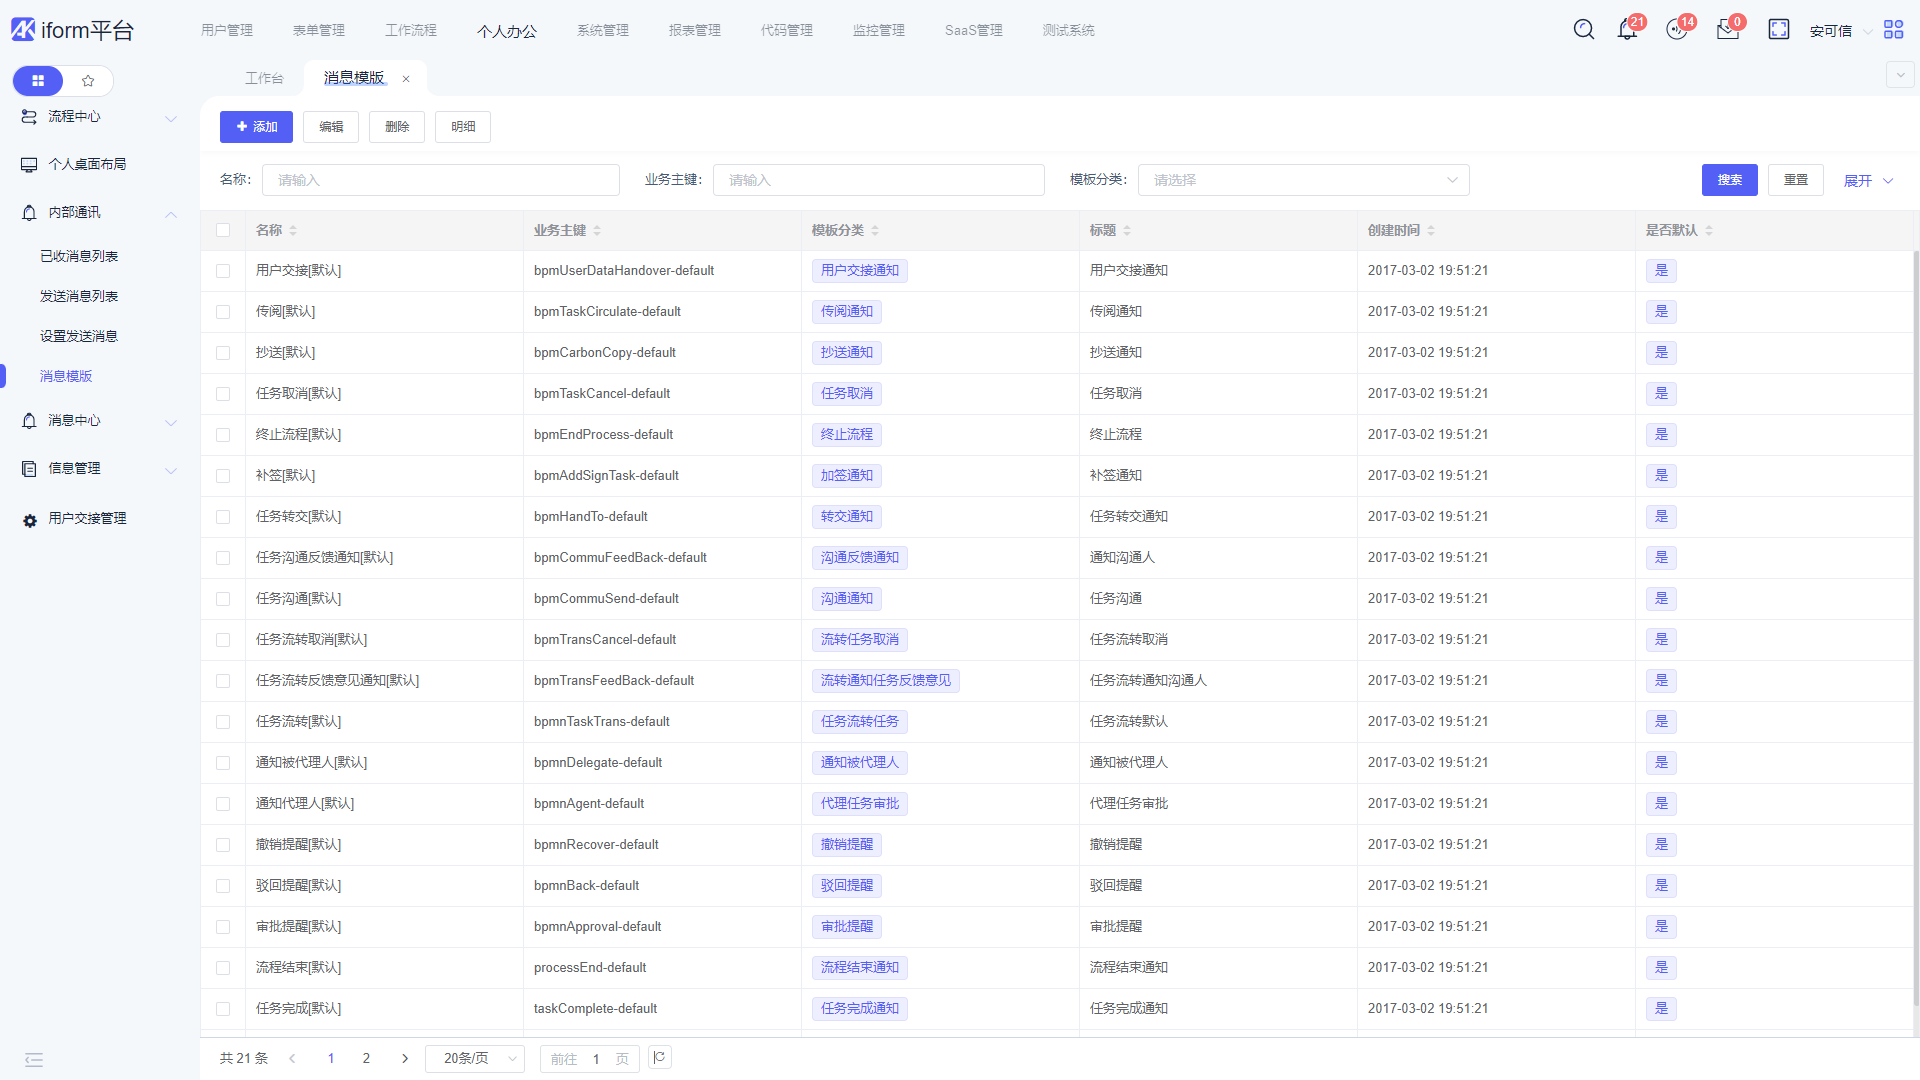The width and height of the screenshot is (1920, 1080).
Task: Open the app grid icon at top right
Action: [x=1893, y=30]
